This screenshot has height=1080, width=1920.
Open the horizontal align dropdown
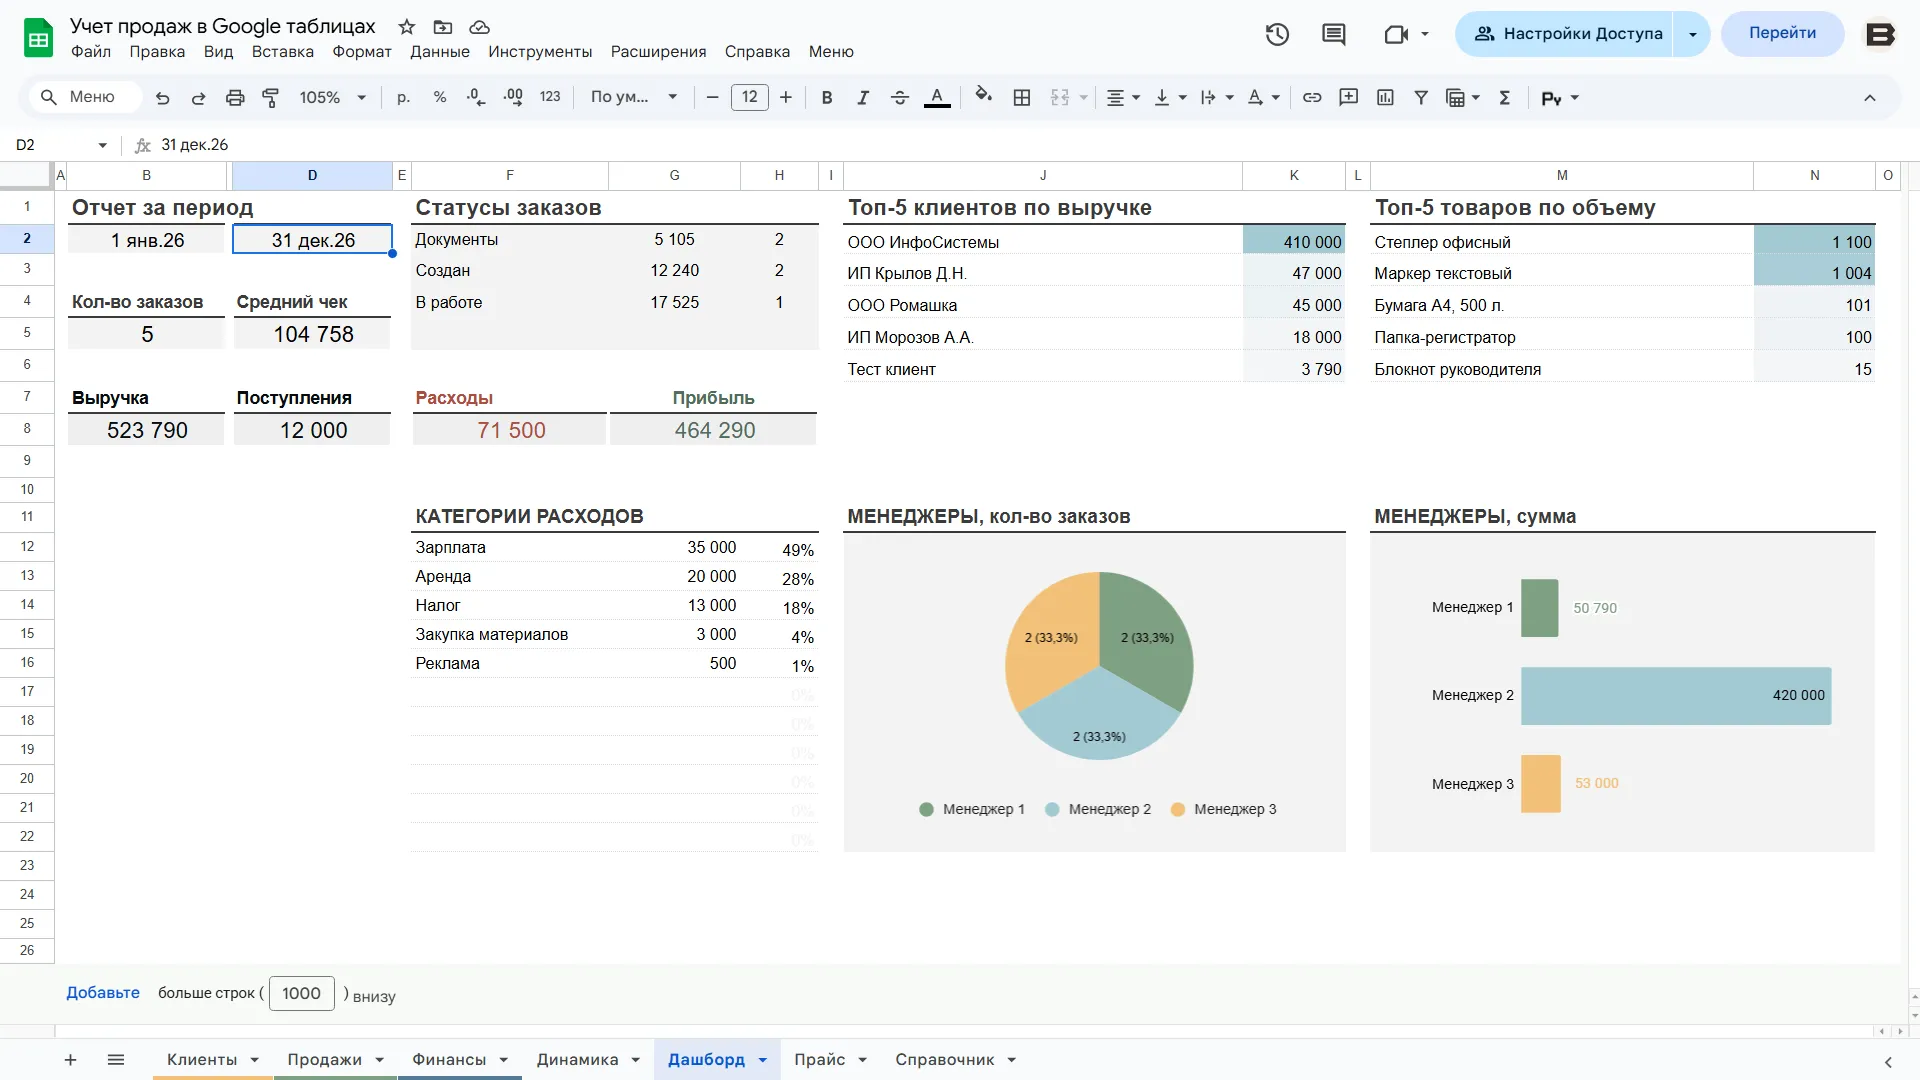(x=1123, y=98)
